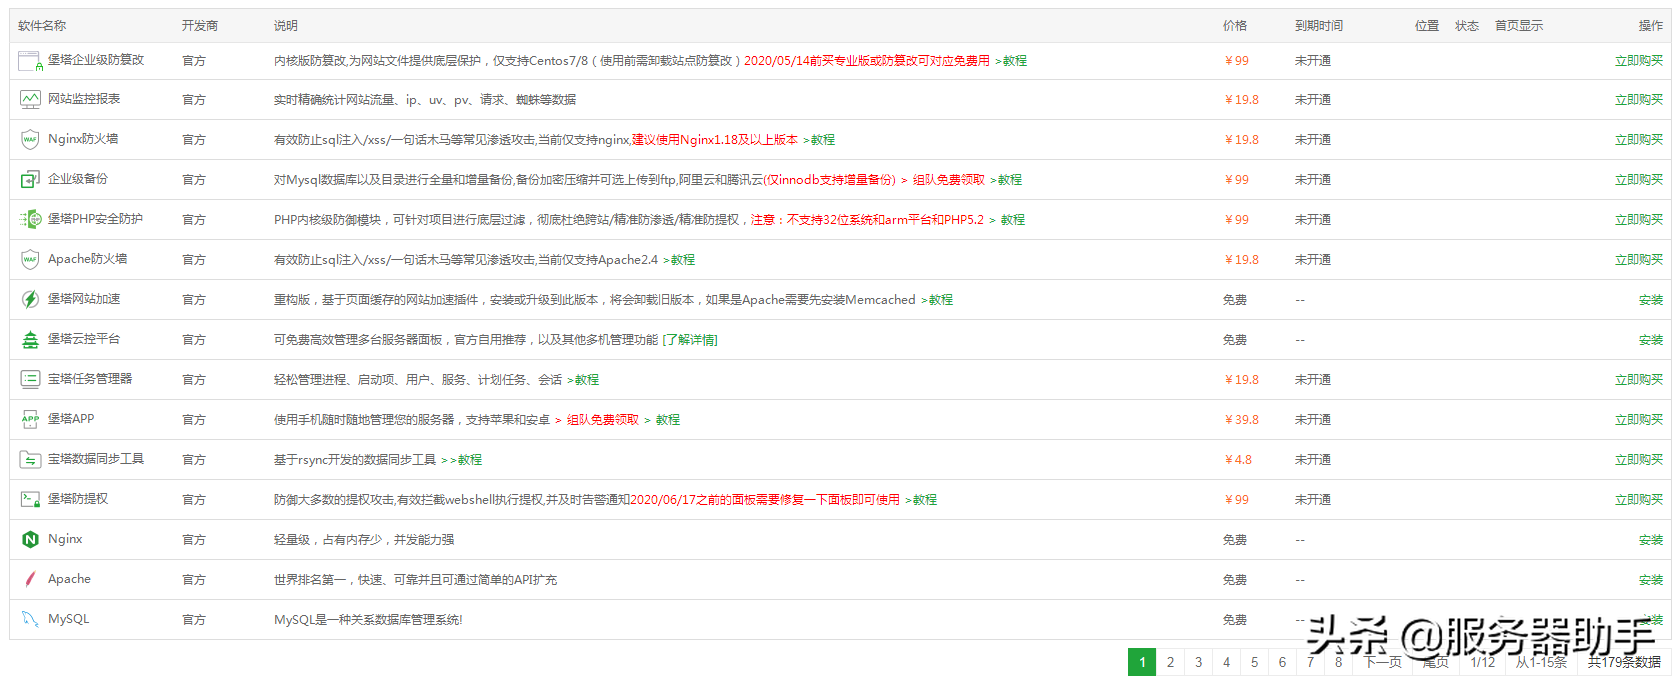Select current page 1 button

pos(1142,662)
